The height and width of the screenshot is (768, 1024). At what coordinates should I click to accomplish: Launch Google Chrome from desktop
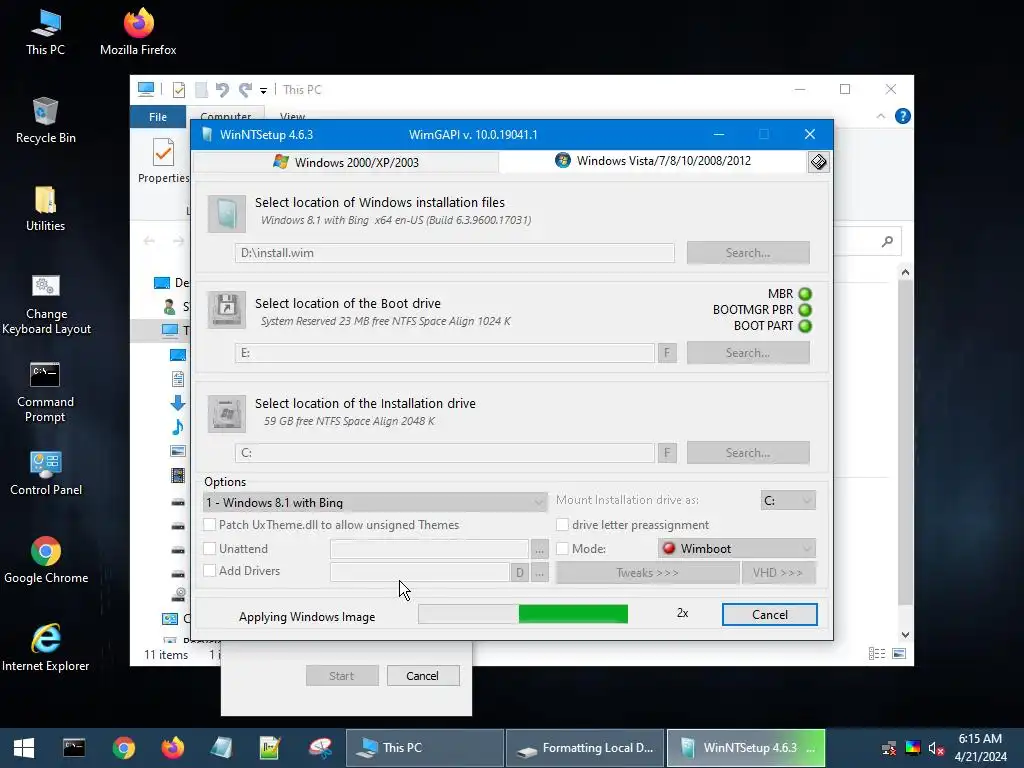pyautogui.click(x=46, y=560)
